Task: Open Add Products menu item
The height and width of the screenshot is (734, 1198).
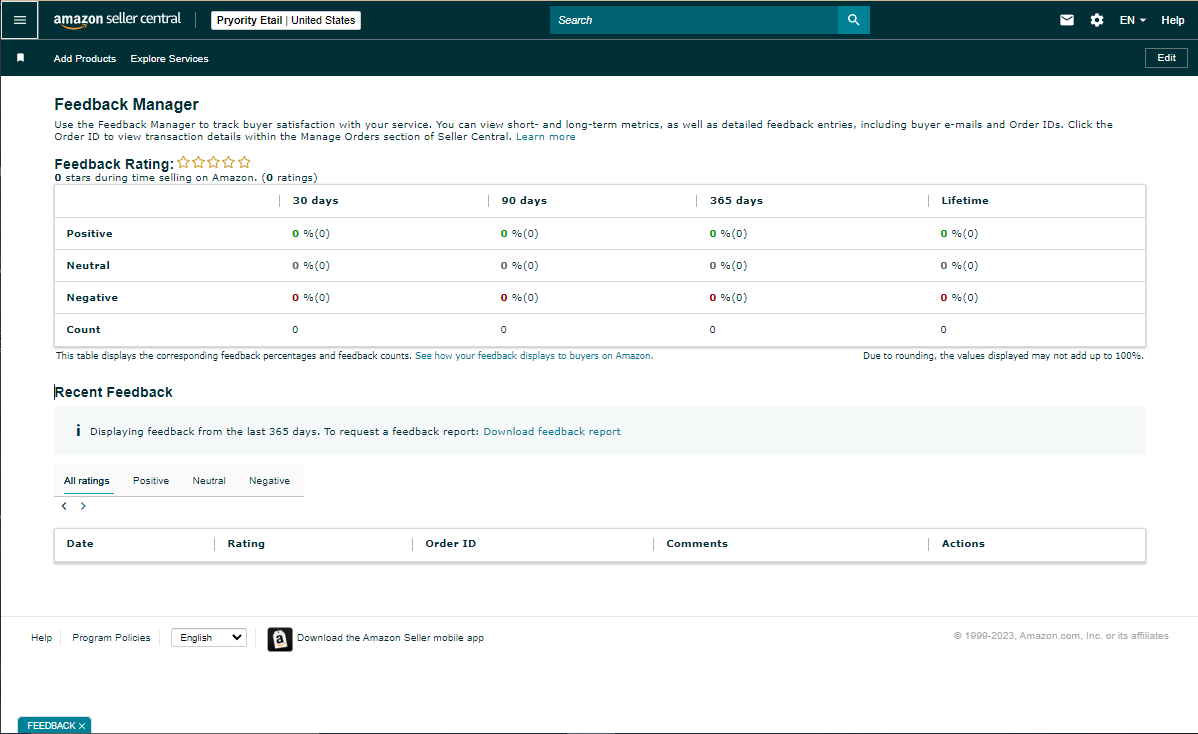Action: coord(85,58)
